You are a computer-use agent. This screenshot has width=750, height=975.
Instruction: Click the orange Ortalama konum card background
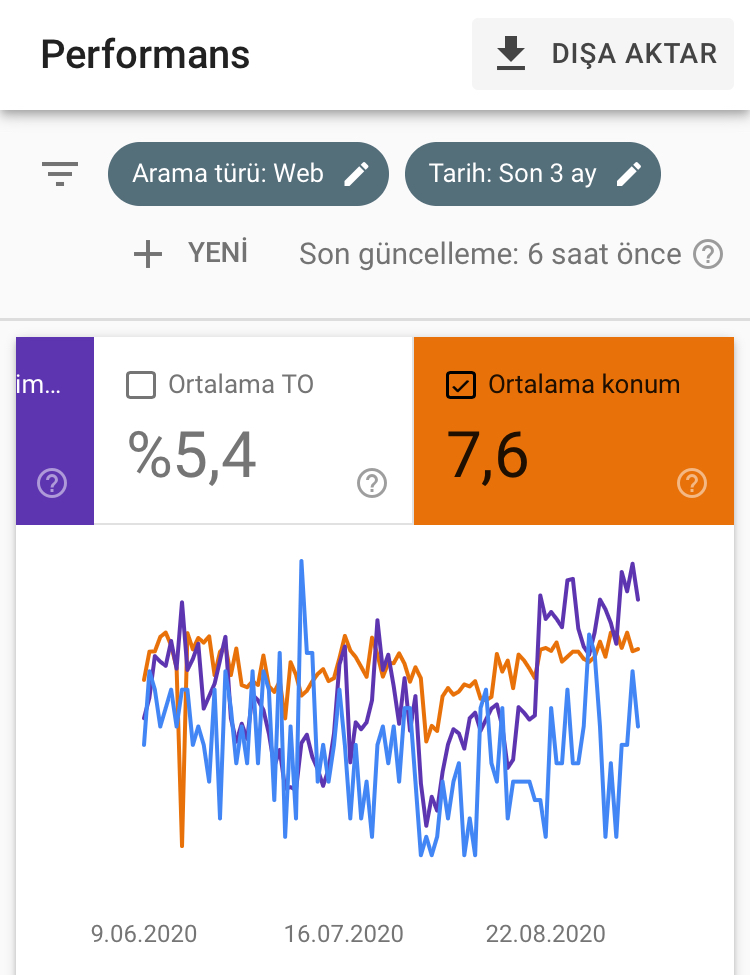(574, 431)
